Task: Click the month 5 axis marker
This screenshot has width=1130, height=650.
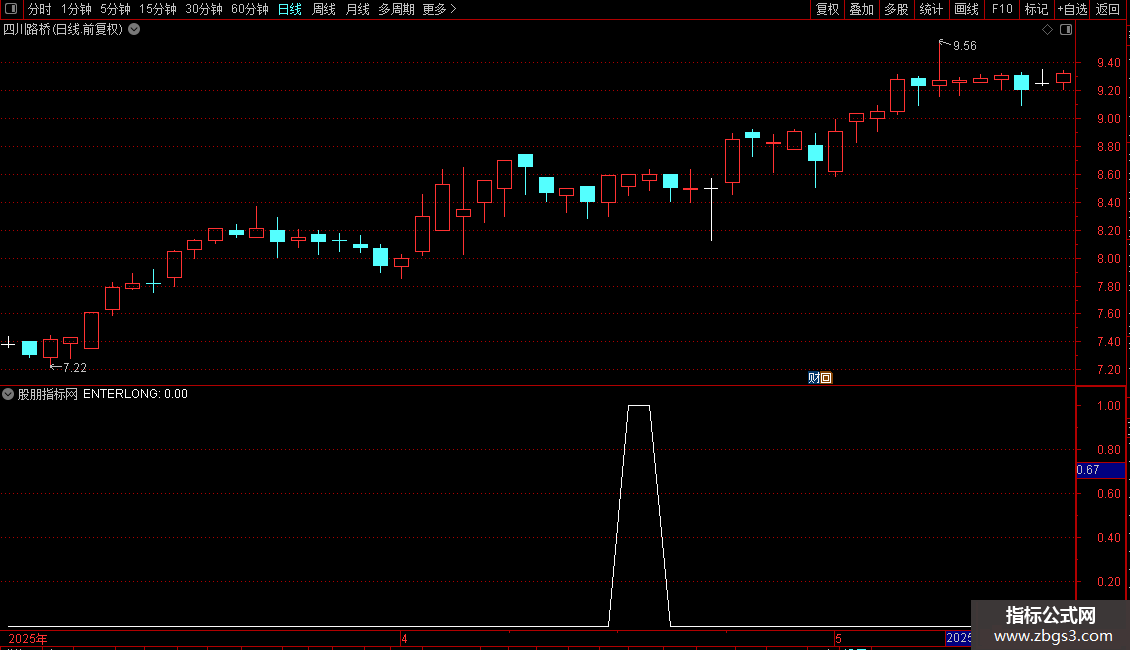Action: [x=838, y=638]
